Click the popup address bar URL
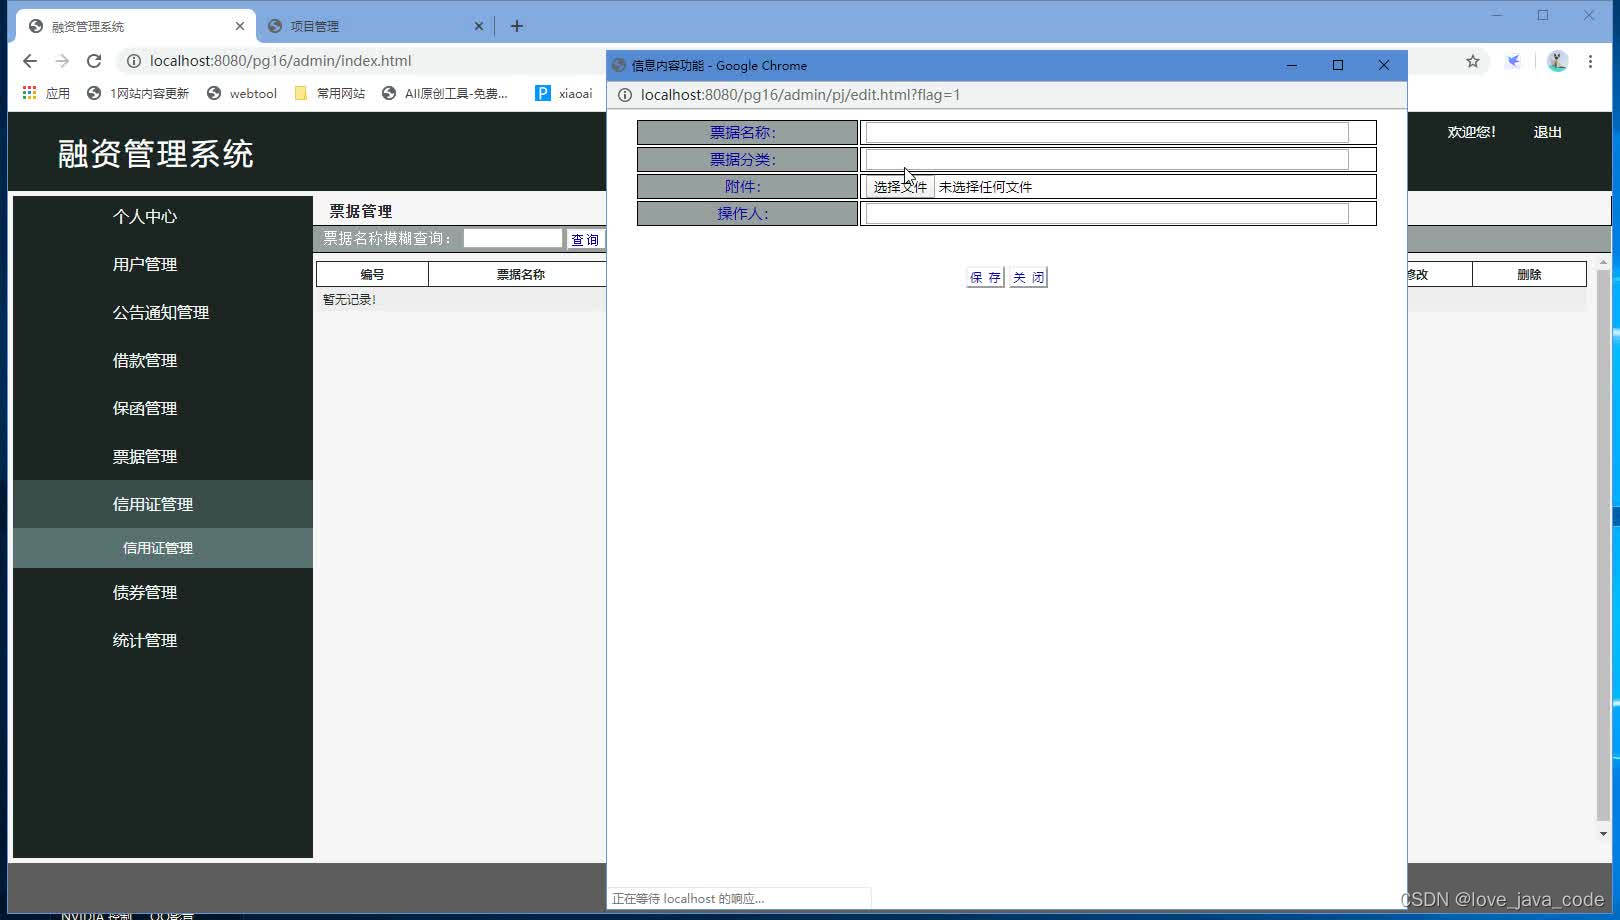Image resolution: width=1620 pixels, height=920 pixels. pos(800,95)
